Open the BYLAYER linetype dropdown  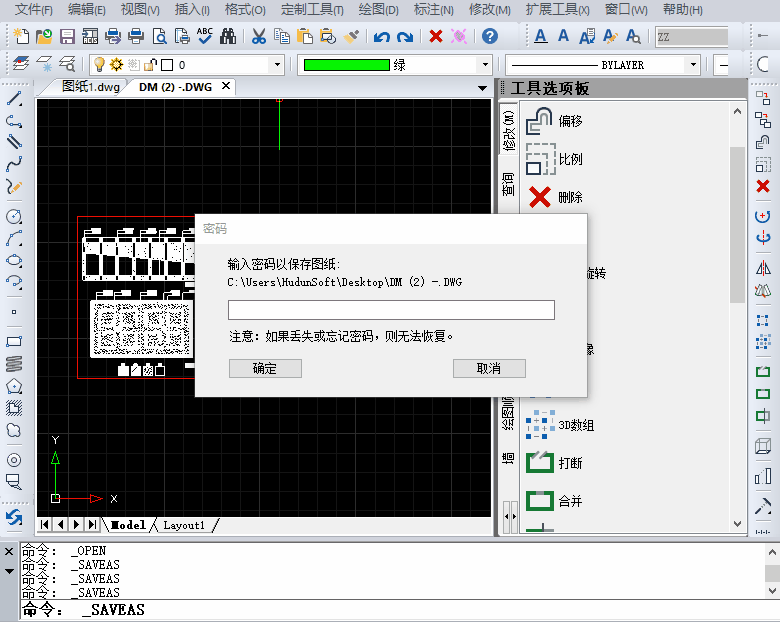(693, 65)
